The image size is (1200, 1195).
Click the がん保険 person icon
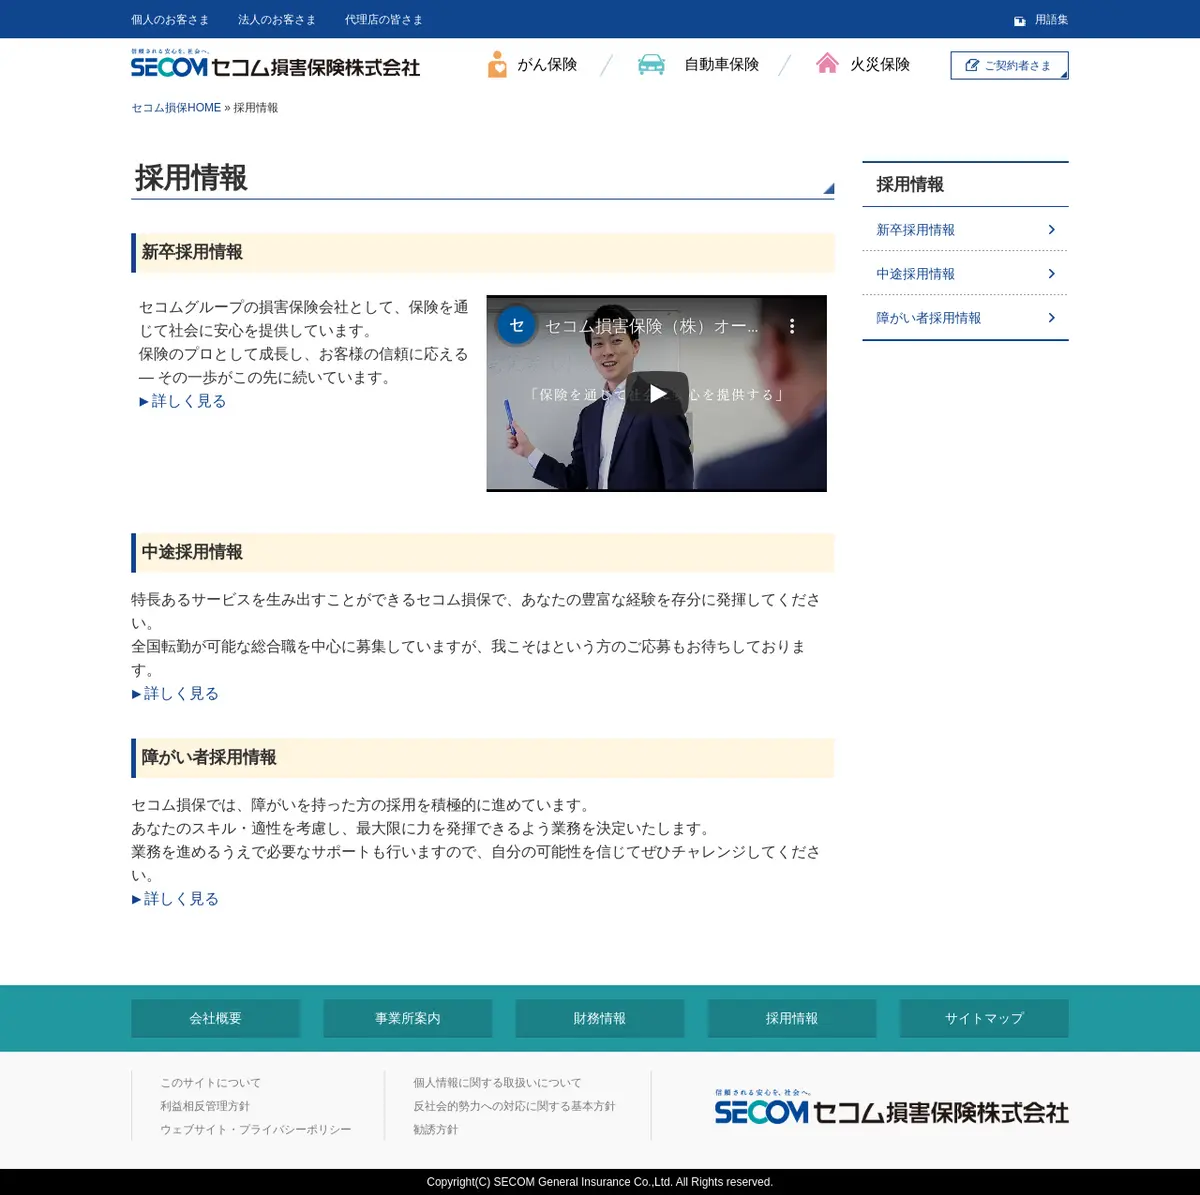497,65
